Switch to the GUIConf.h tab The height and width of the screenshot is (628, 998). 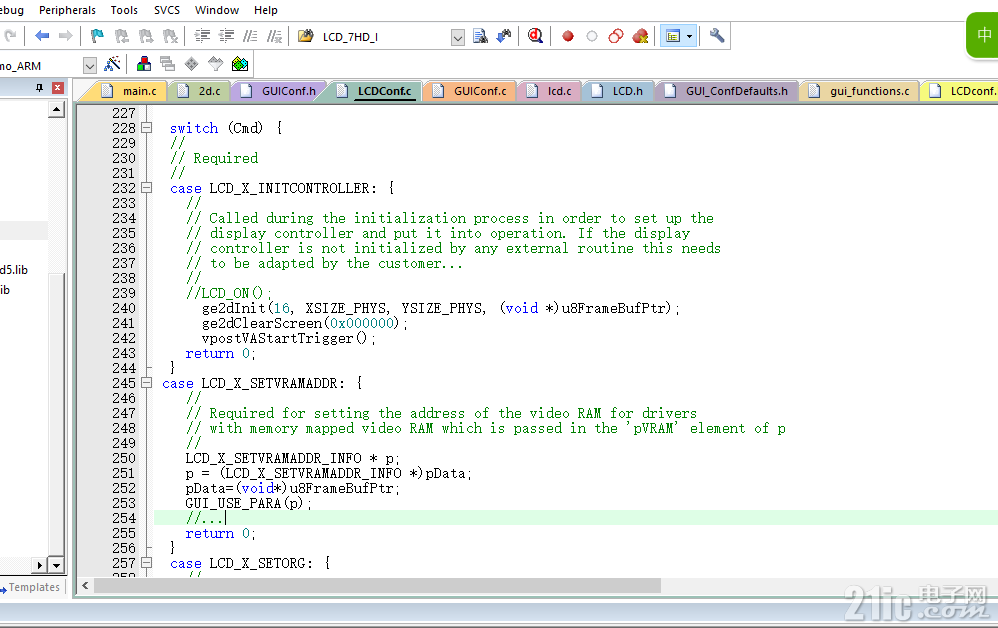280,91
